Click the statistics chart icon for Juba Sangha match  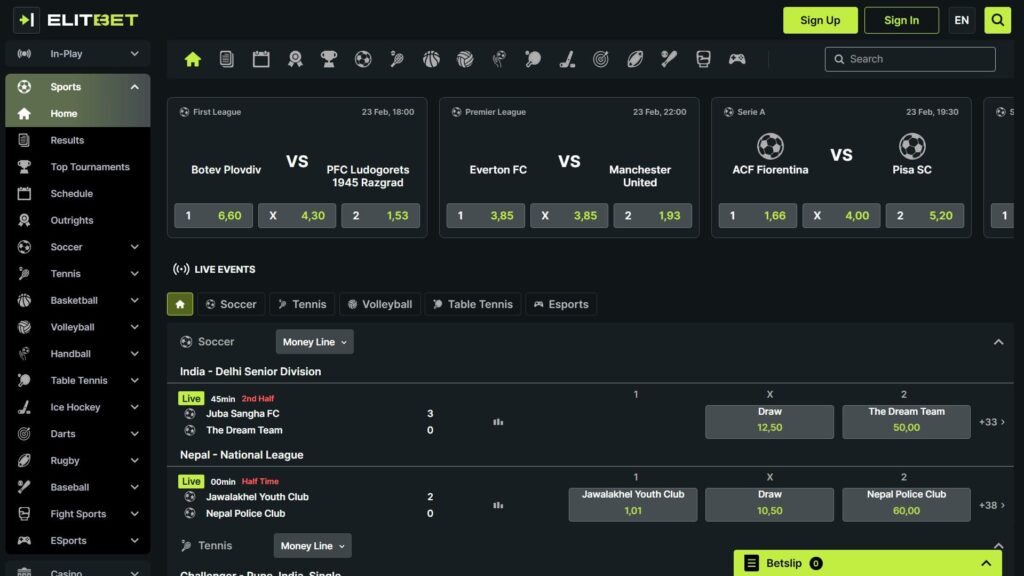click(x=498, y=422)
